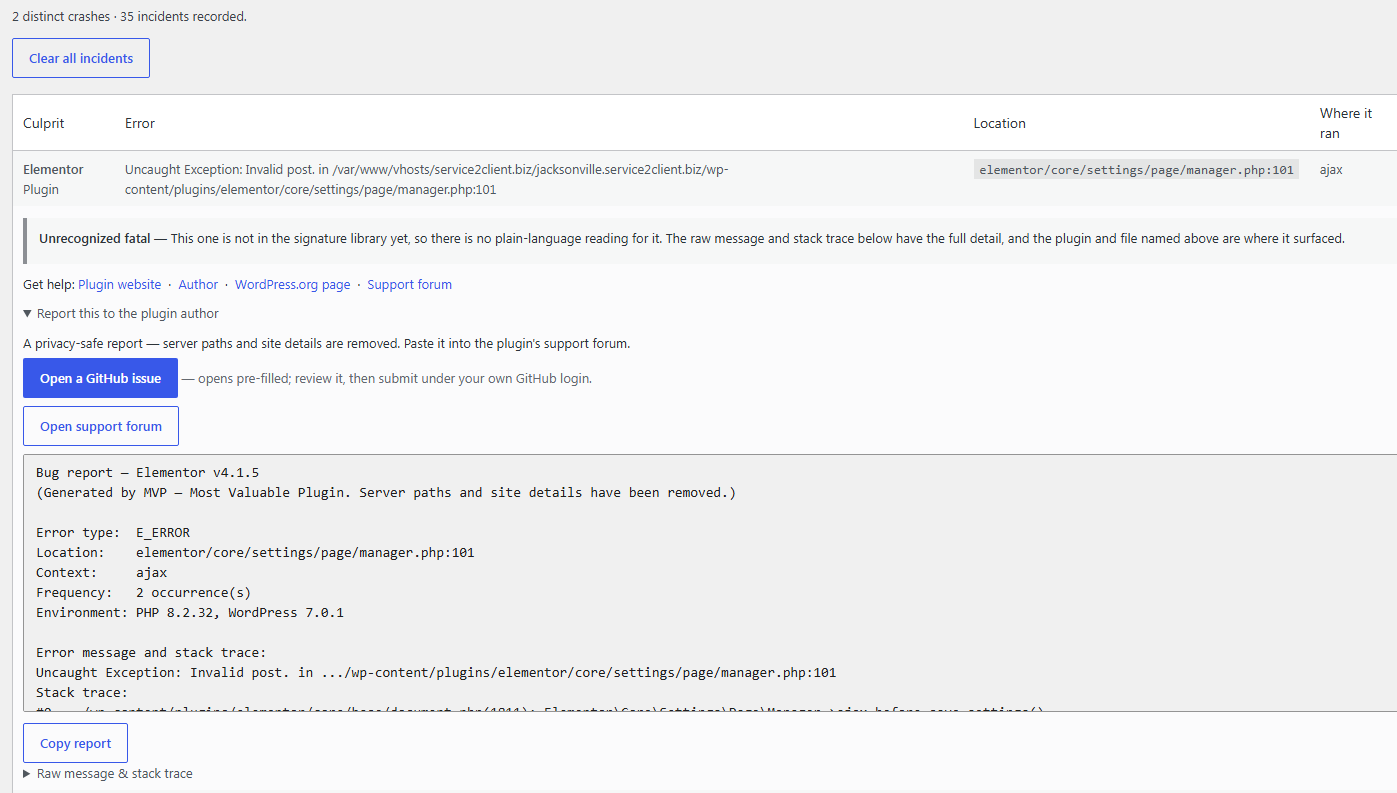This screenshot has width=1397, height=793.
Task: Click the "Location" column header
Action: click(x=1000, y=123)
